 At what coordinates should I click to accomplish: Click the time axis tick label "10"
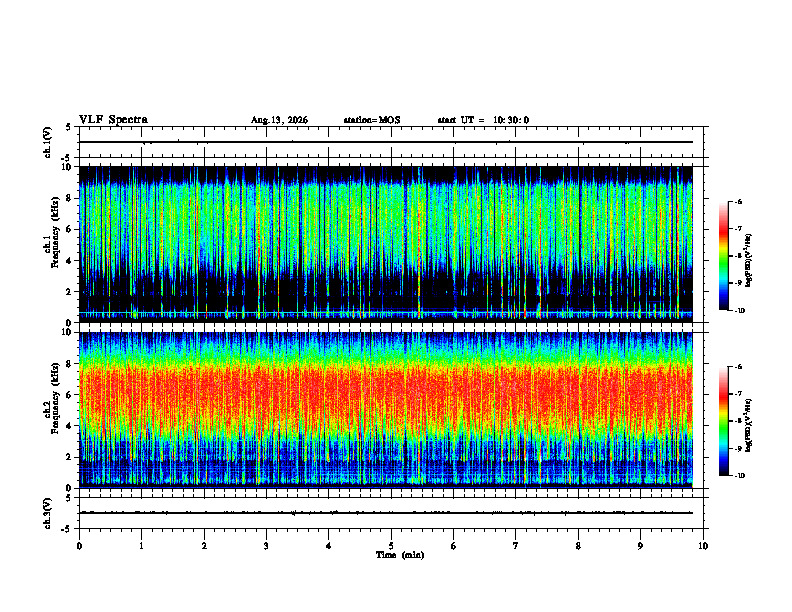[703, 546]
